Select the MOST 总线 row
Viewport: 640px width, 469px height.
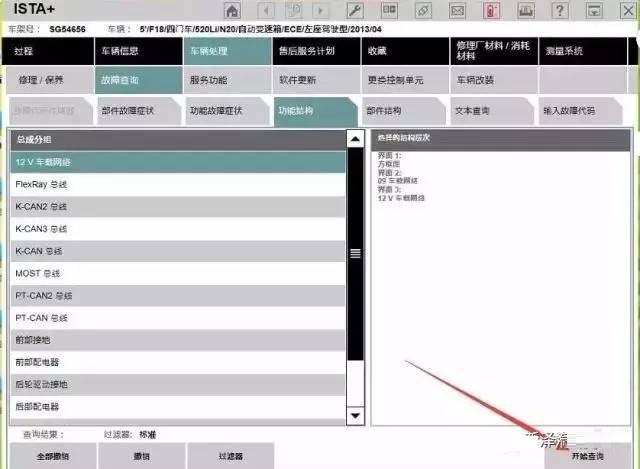point(178,273)
